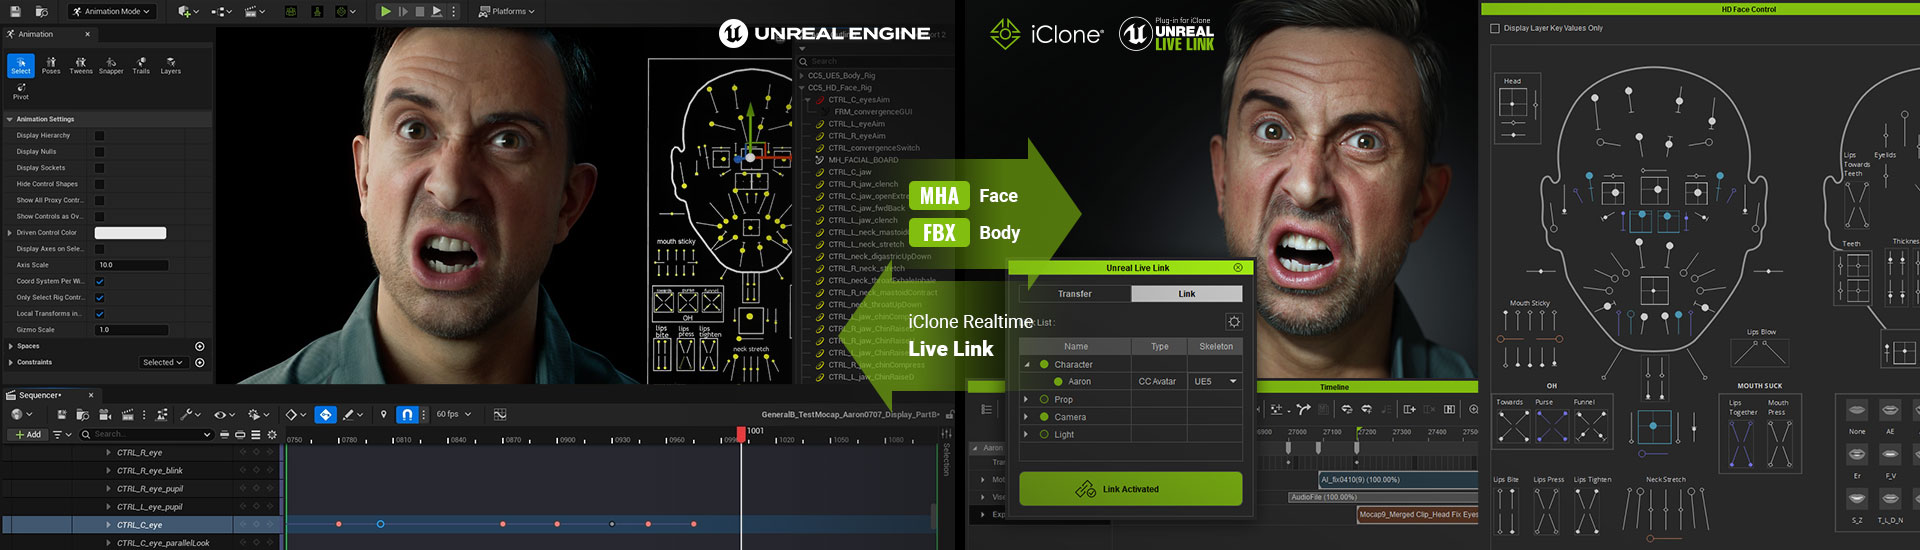Viewport: 1920px width, 550px height.
Task: Toggle the Display Layer Key Values Only checkbox
Action: coord(1495,28)
